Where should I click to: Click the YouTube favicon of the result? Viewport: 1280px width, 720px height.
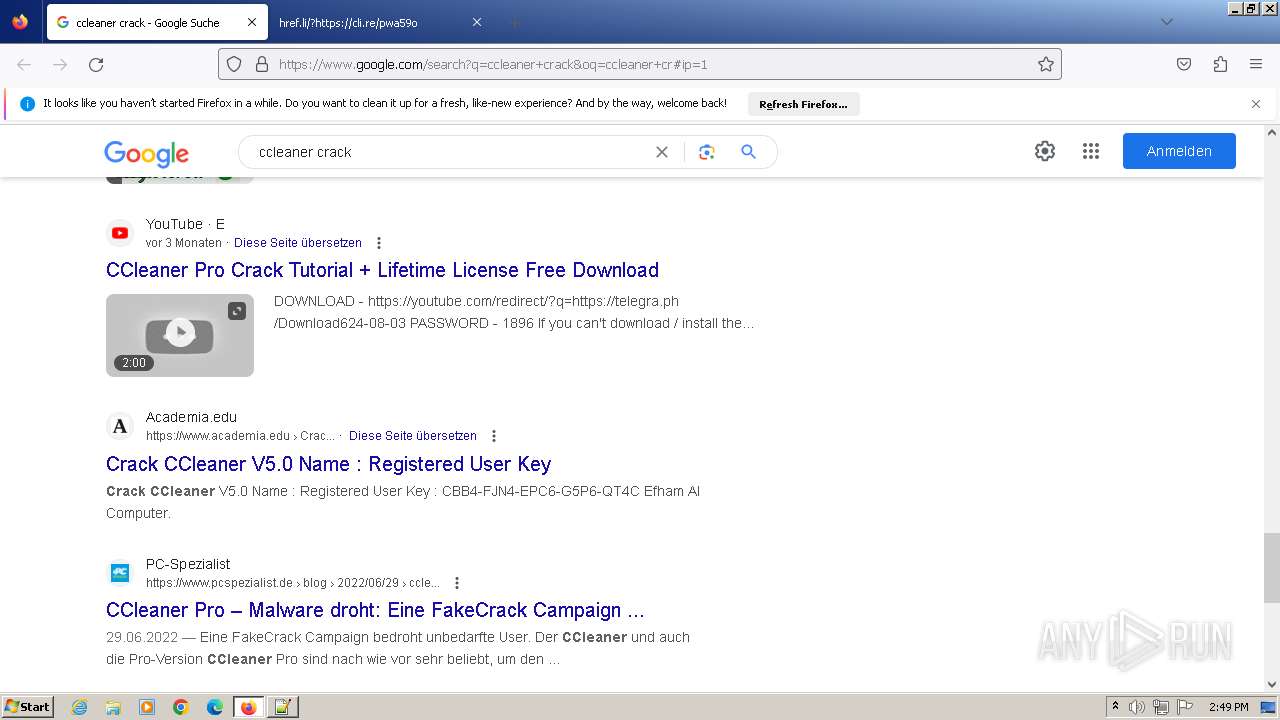pyautogui.click(x=120, y=233)
